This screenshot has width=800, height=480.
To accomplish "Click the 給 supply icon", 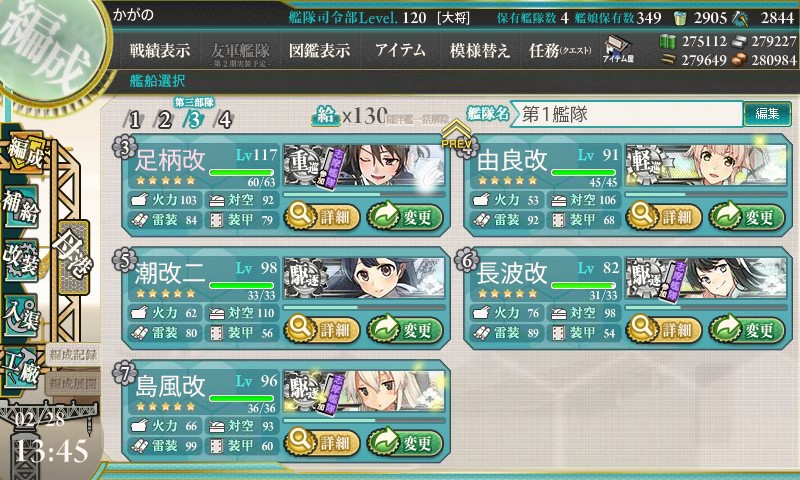I will pos(325,115).
